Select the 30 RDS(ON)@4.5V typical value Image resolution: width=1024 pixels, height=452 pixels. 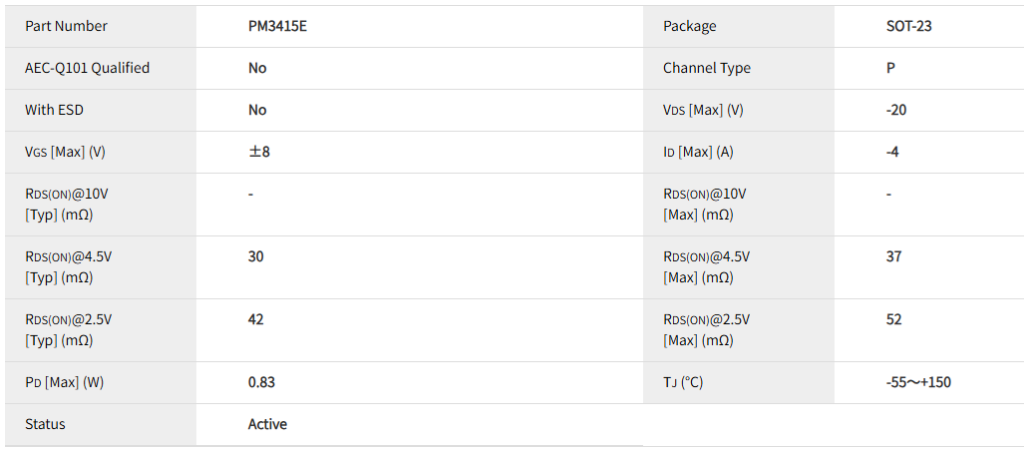256,257
